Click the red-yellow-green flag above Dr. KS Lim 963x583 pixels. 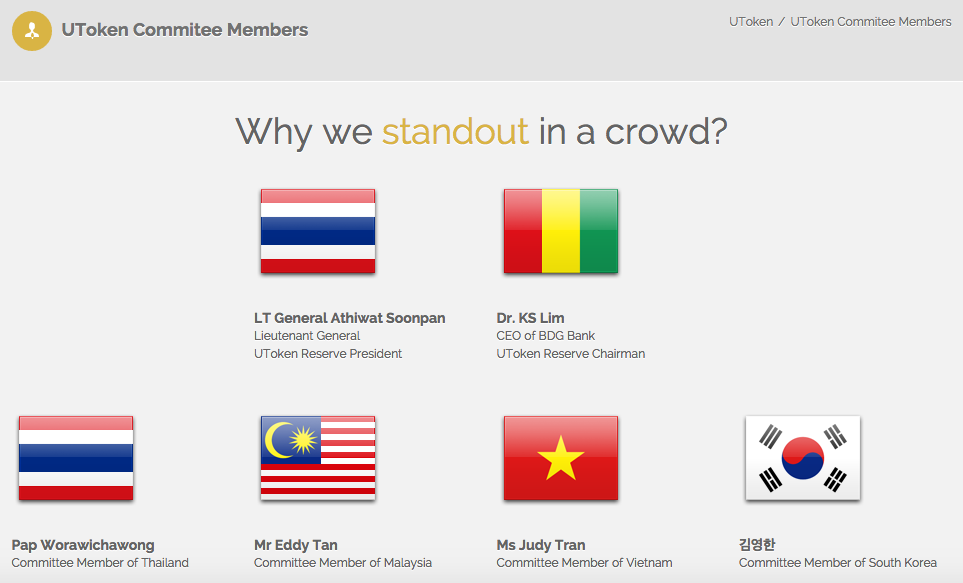coord(560,231)
